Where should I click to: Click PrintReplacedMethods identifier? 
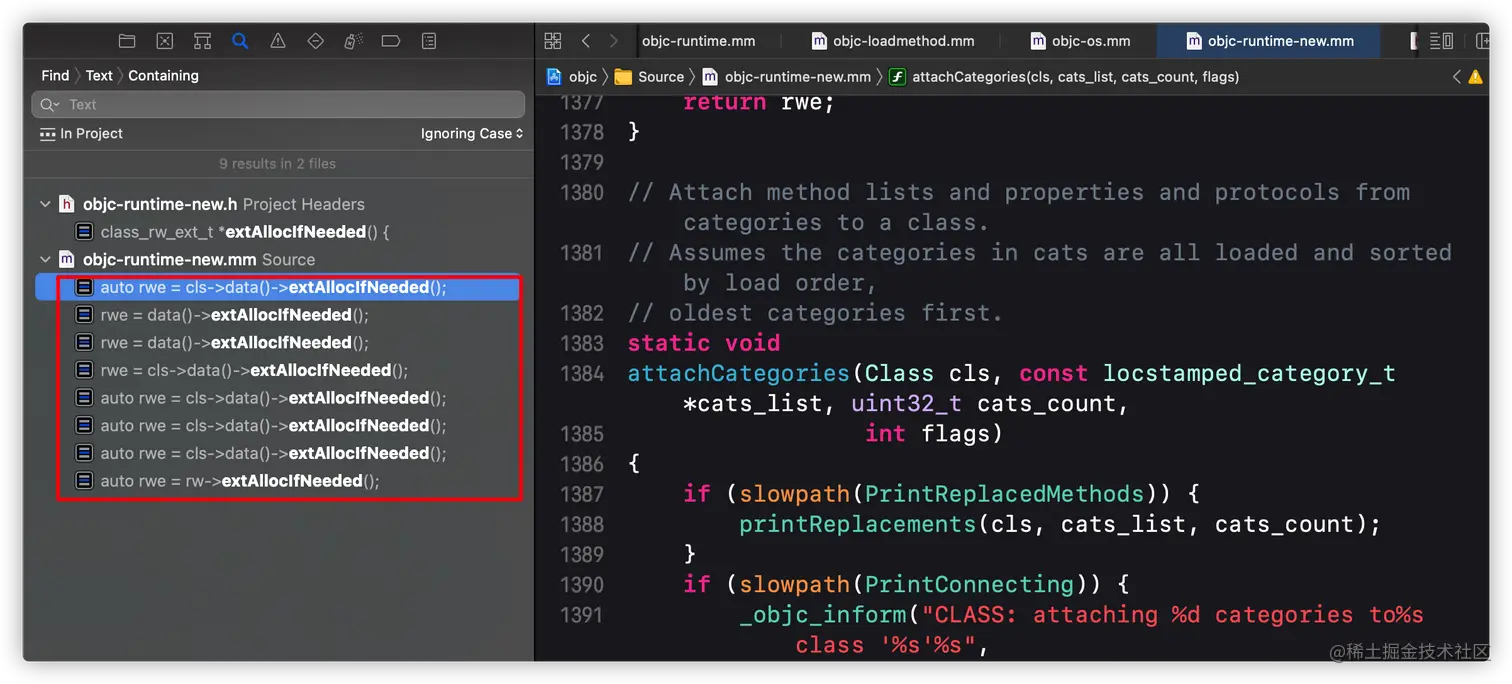[x=1004, y=494]
